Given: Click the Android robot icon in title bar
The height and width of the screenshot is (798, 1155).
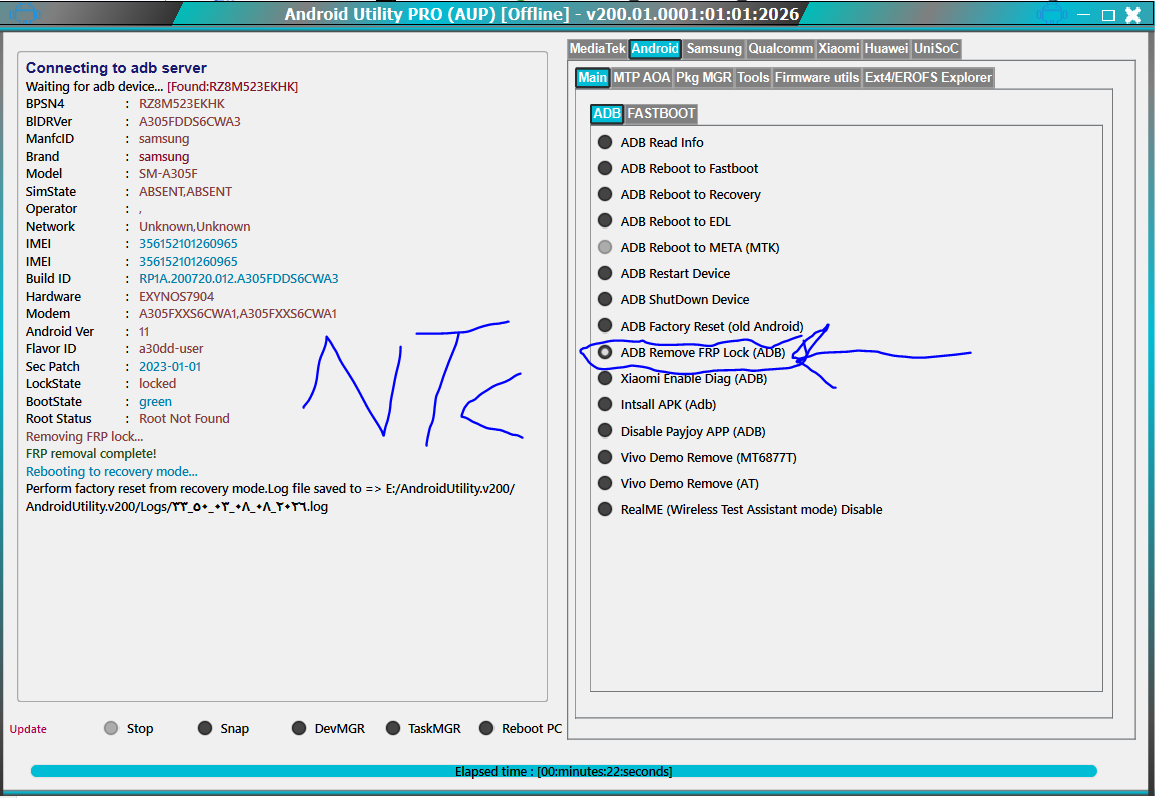Looking at the screenshot, I should tap(24, 14).
